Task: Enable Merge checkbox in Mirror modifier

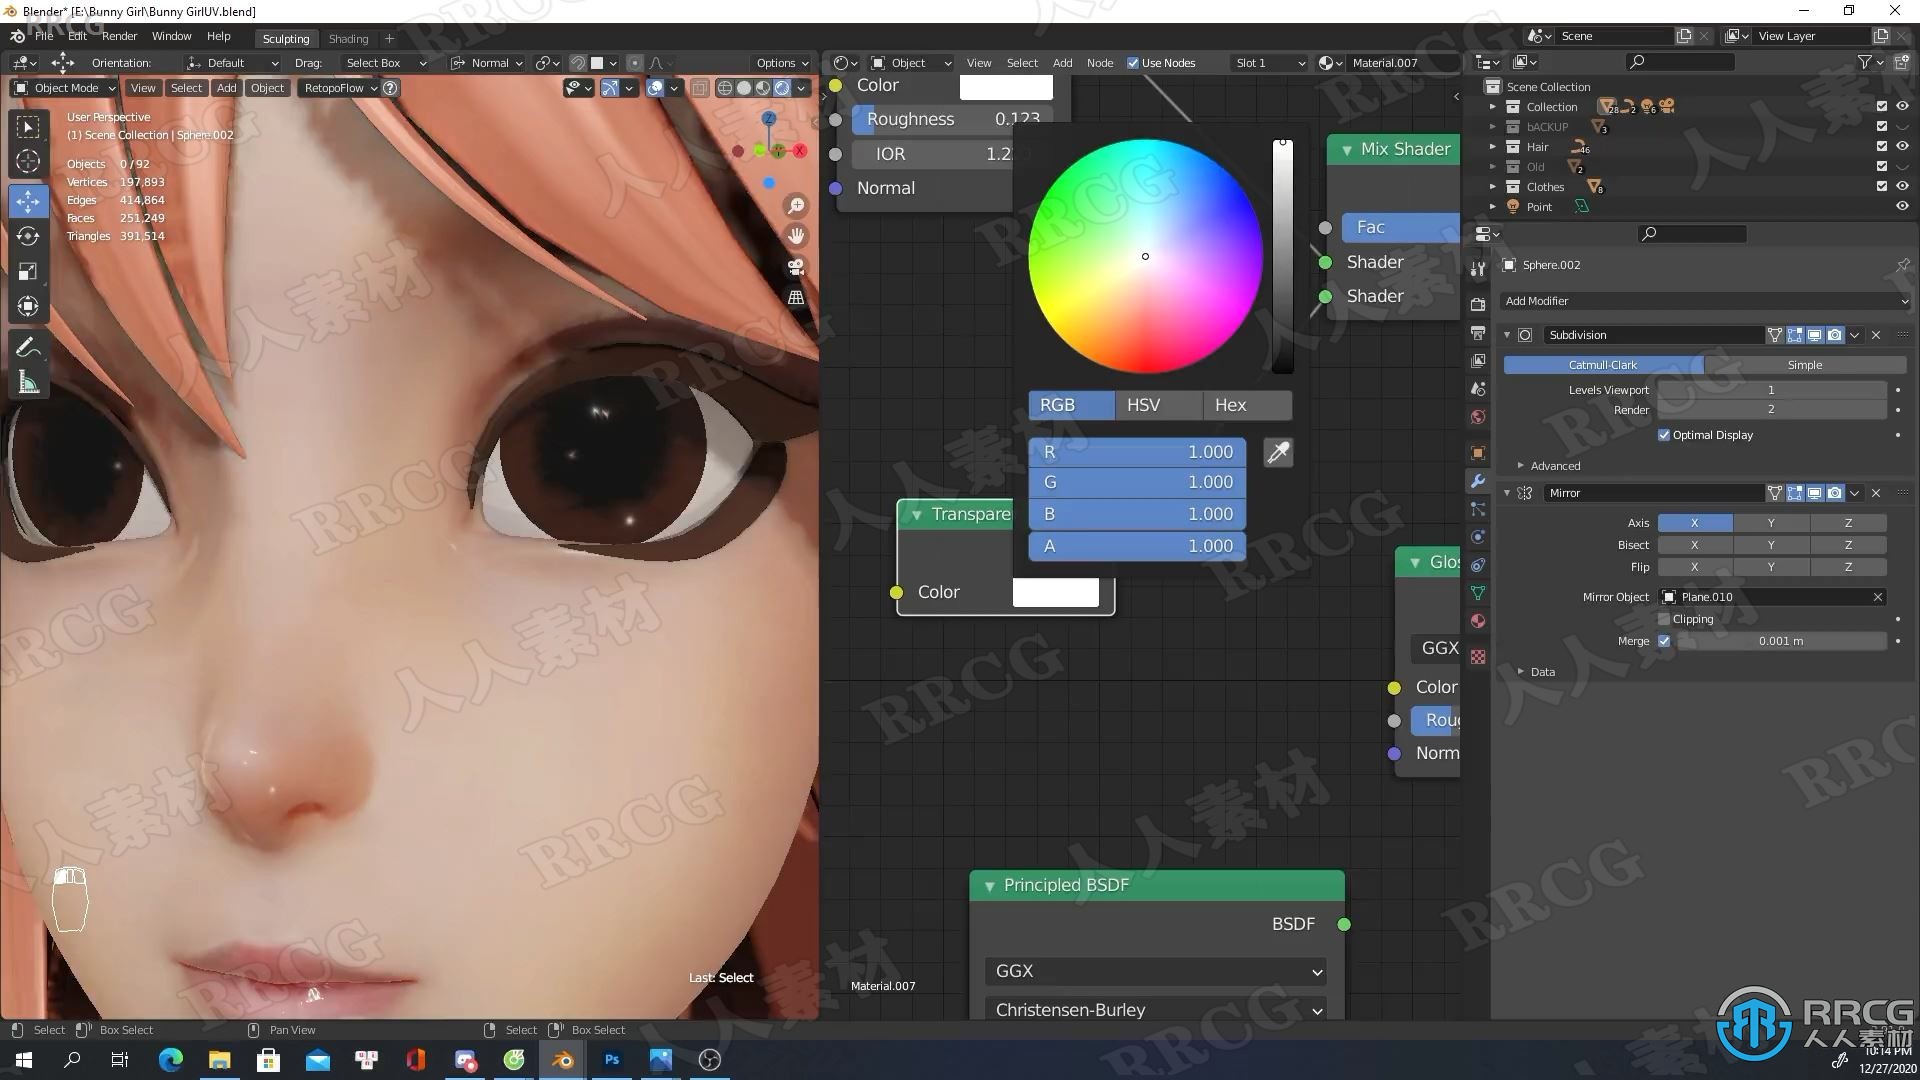Action: click(x=1665, y=640)
